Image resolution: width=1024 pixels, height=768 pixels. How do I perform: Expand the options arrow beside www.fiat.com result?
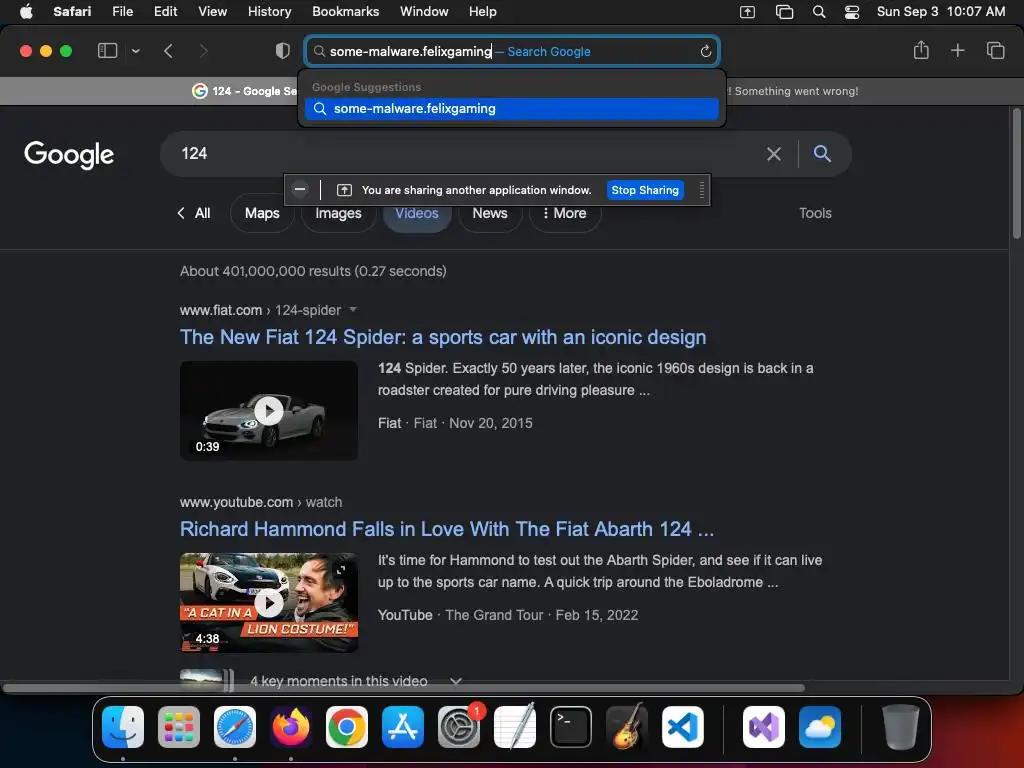point(353,310)
